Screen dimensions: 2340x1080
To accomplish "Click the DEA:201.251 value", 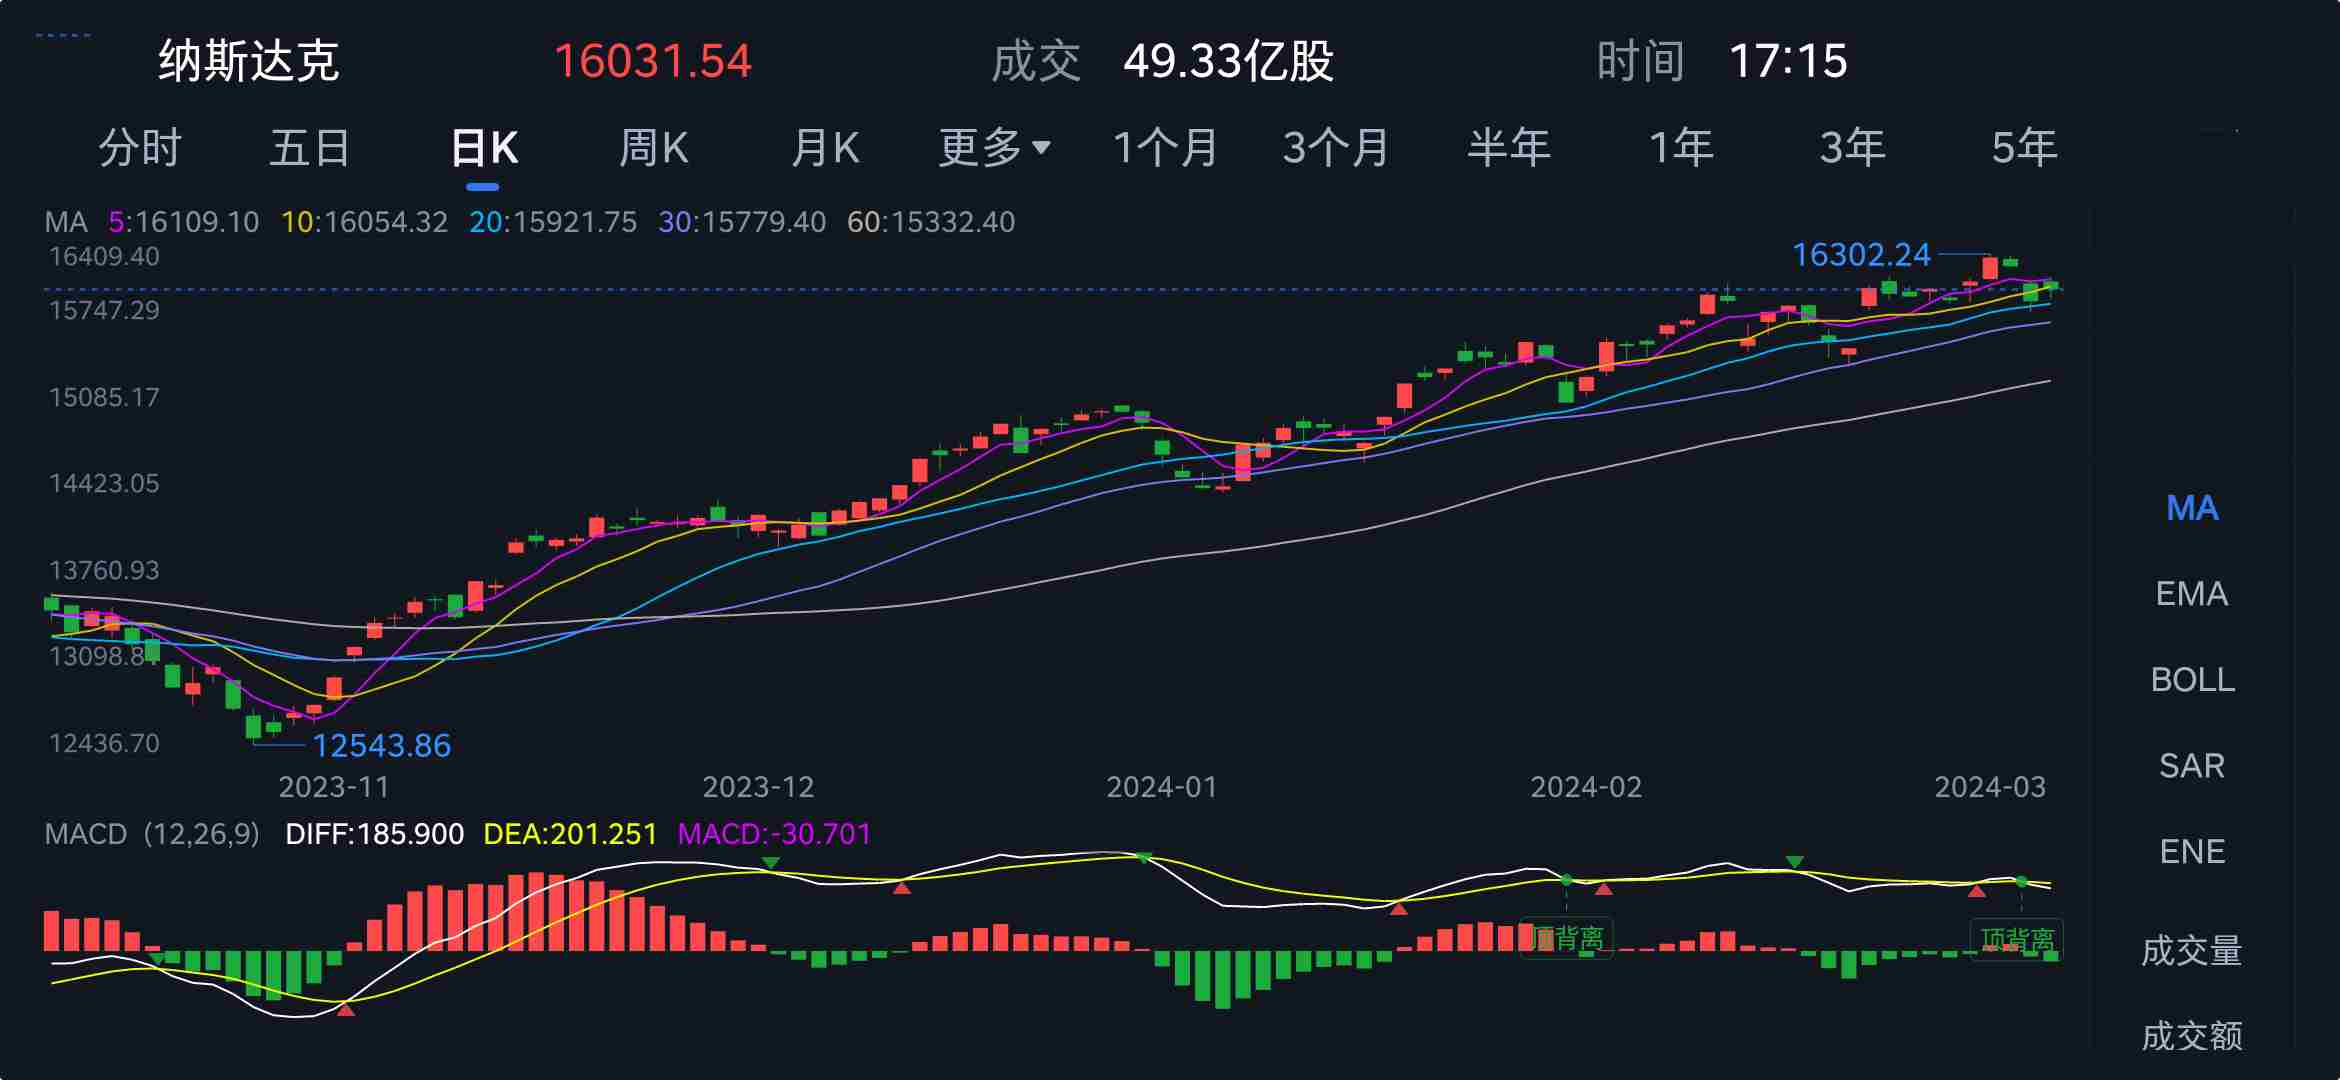I will 570,834.
